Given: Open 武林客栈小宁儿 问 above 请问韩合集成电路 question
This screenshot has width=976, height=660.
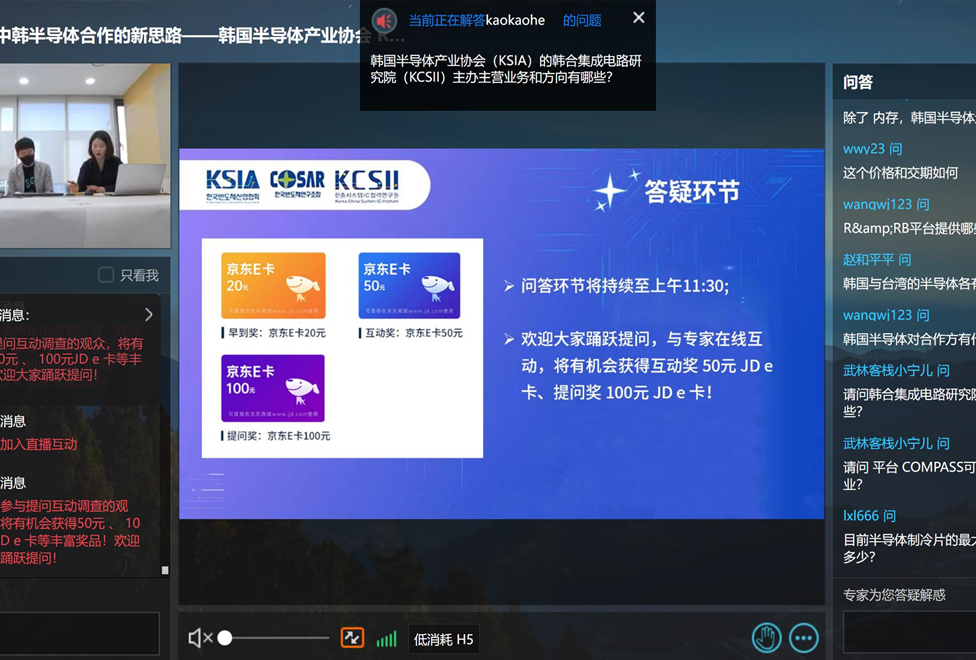Looking at the screenshot, I should [896, 370].
